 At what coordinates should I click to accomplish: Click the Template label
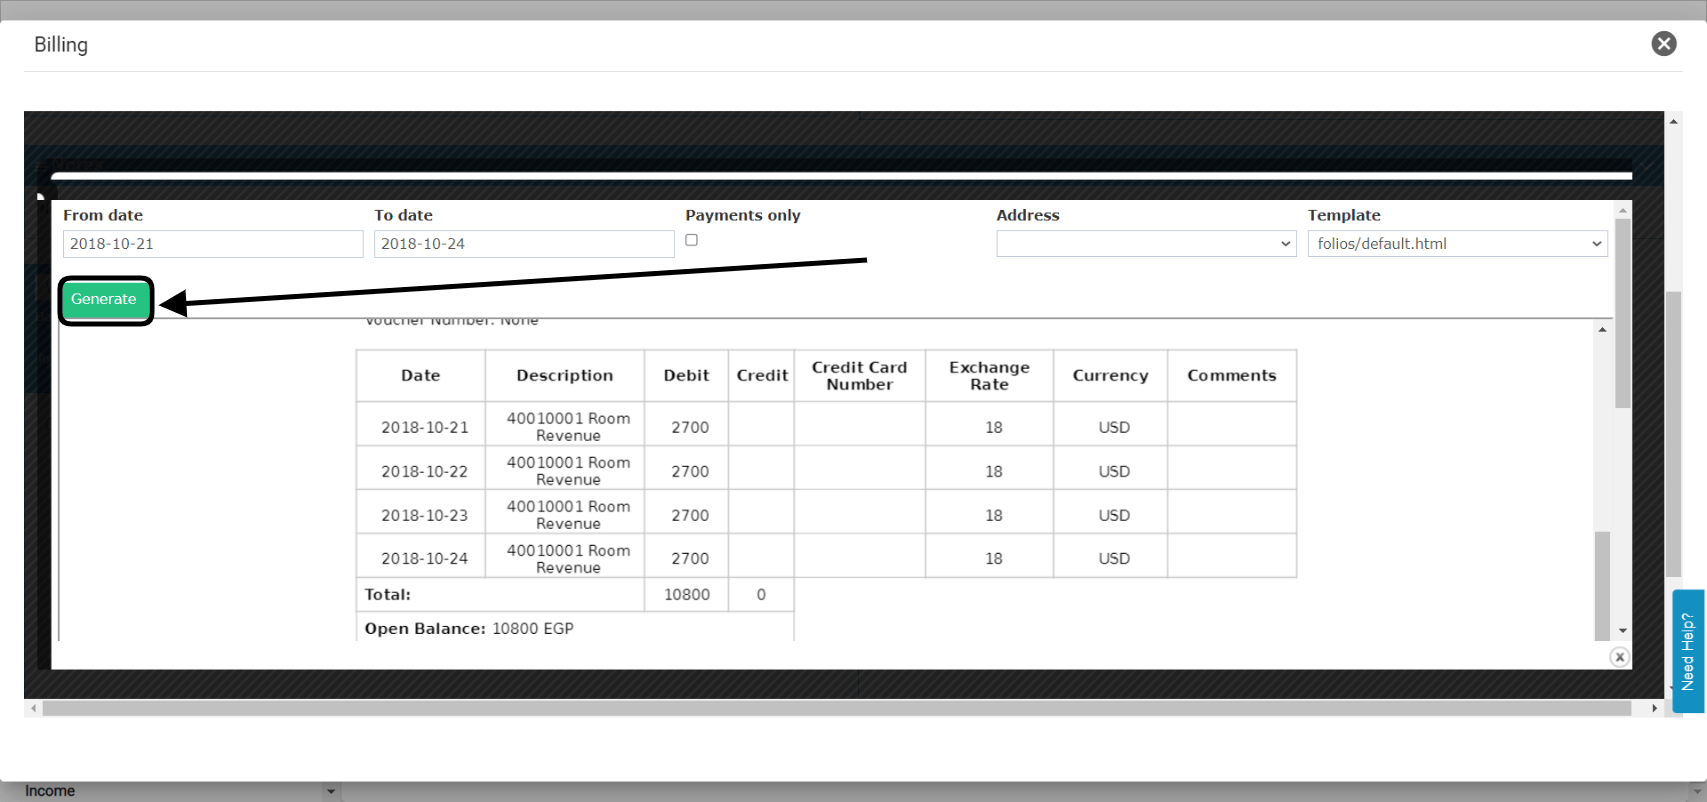point(1344,215)
